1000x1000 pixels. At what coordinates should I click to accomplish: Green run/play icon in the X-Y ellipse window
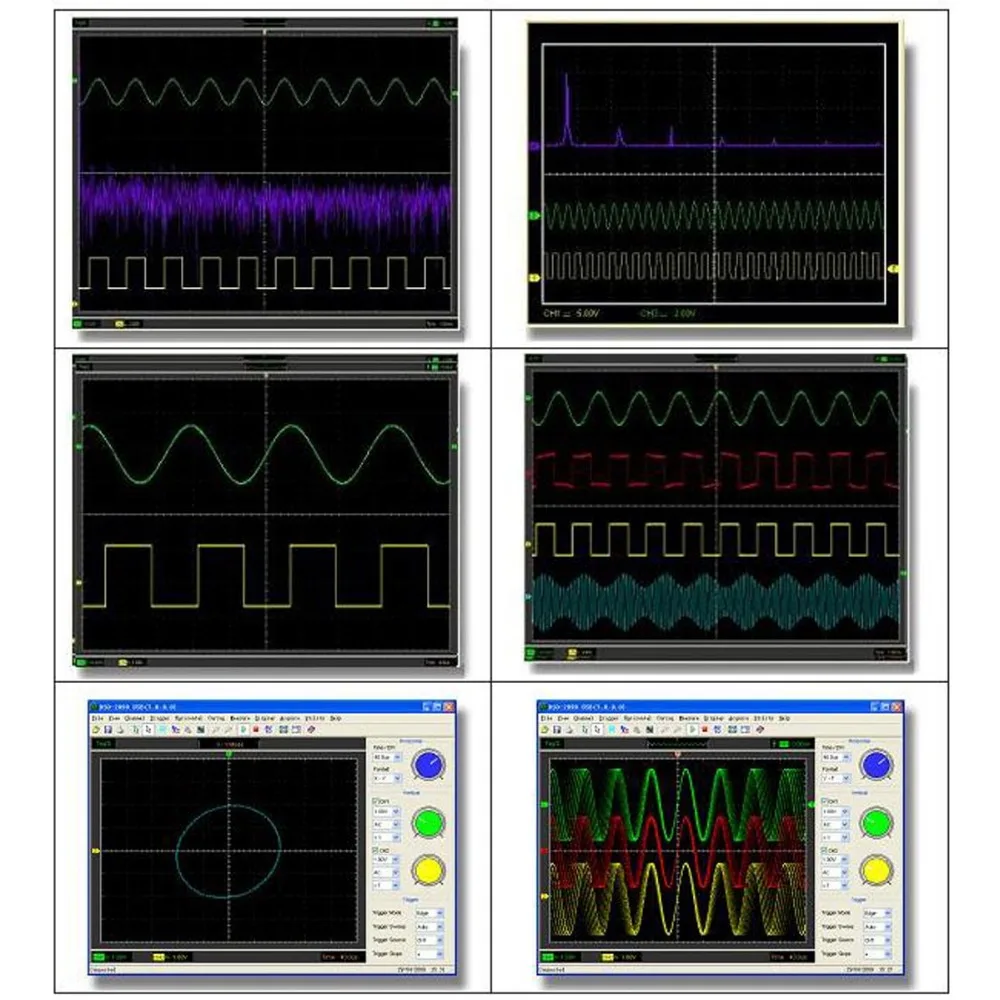pos(244,730)
